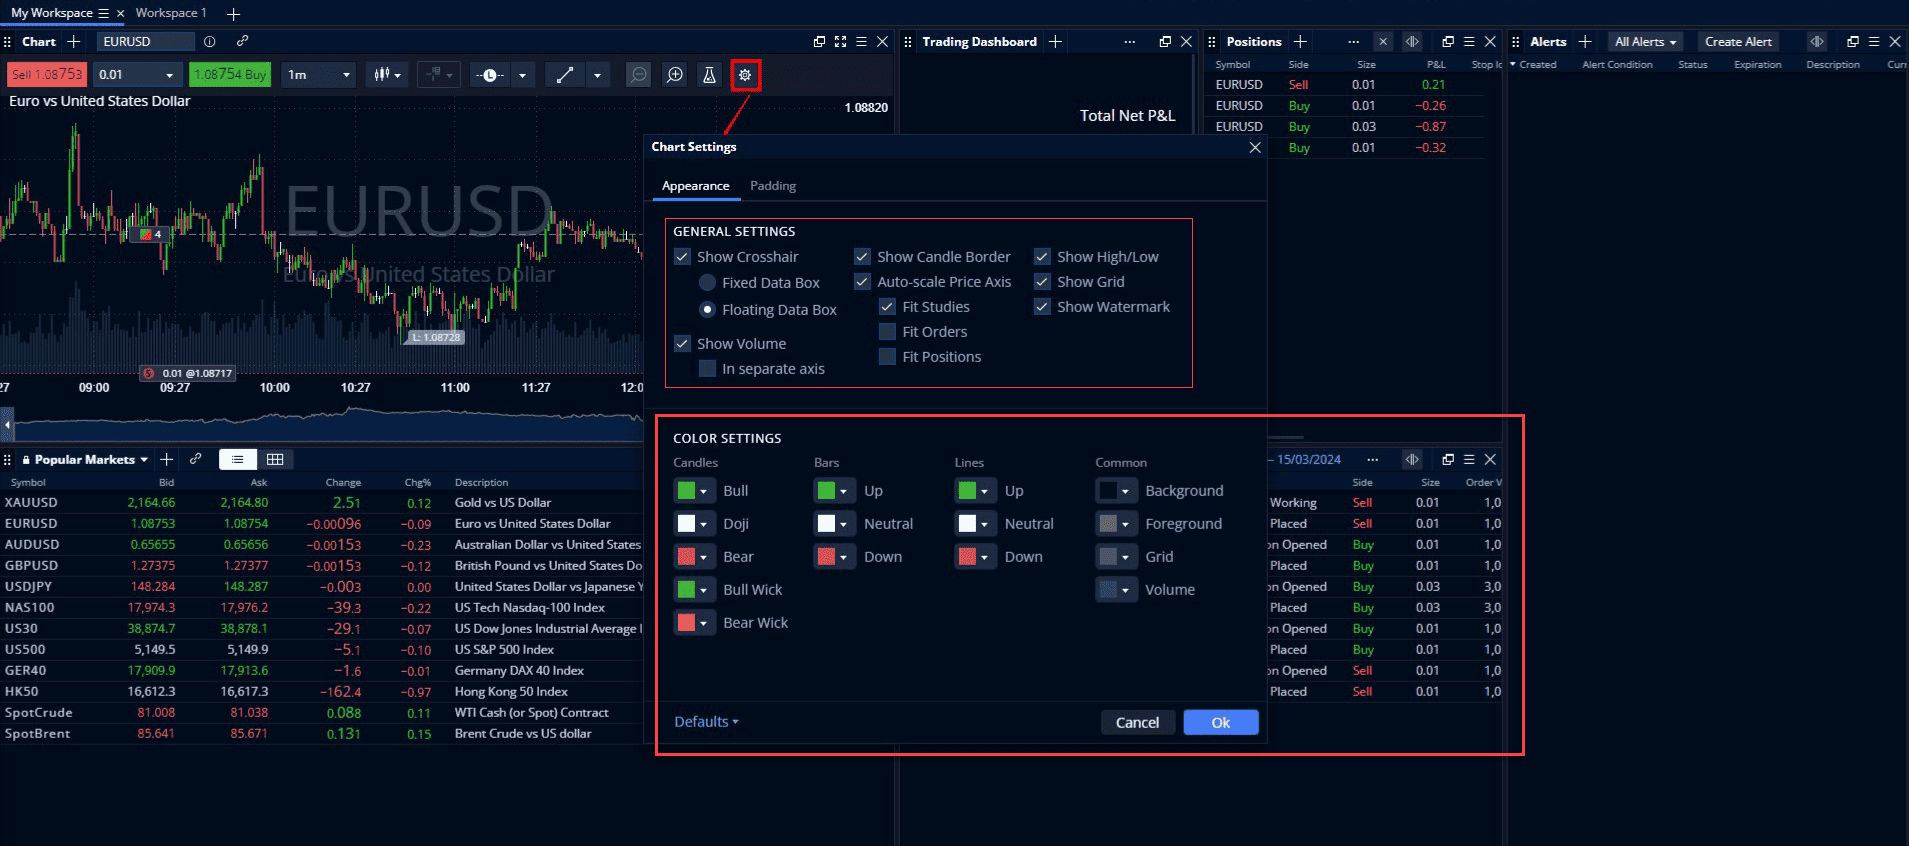Select Floating Data Box radio option

707,310
